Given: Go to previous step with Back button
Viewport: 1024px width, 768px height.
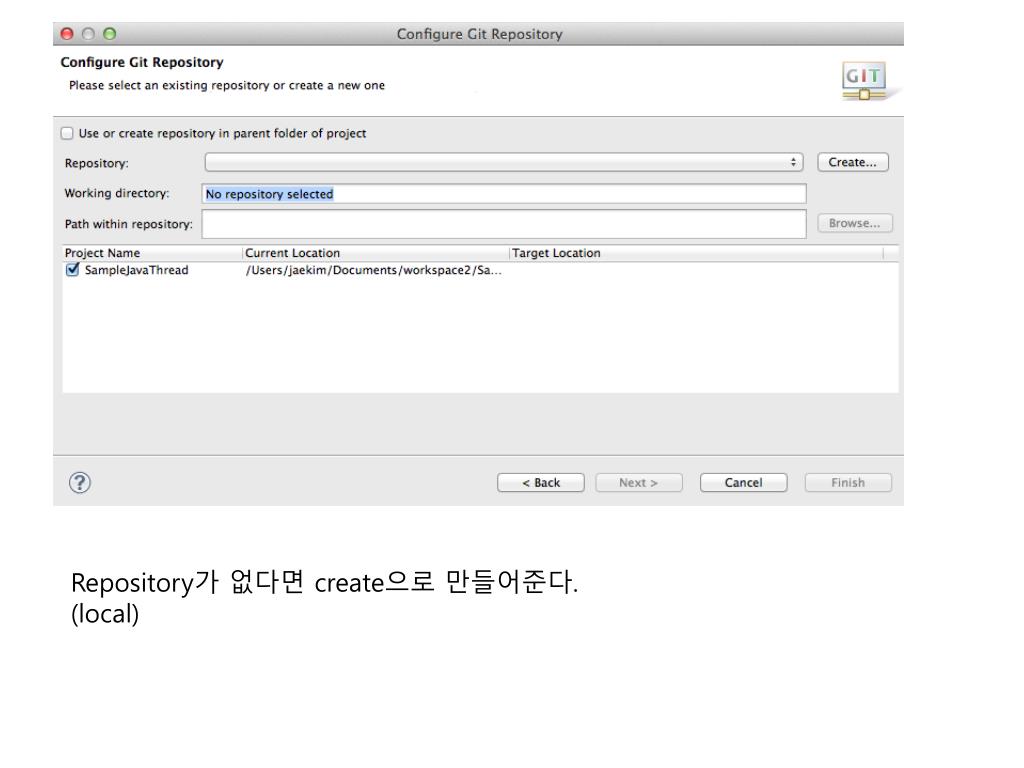Looking at the screenshot, I should click(x=541, y=483).
